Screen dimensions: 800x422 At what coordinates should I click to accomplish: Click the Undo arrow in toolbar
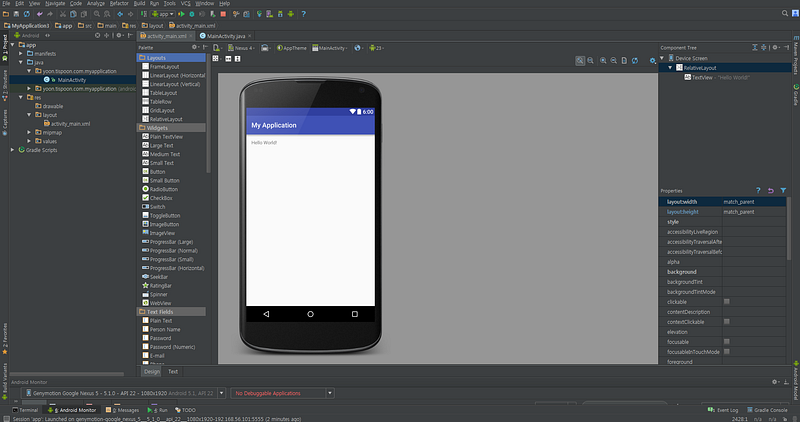point(40,14)
